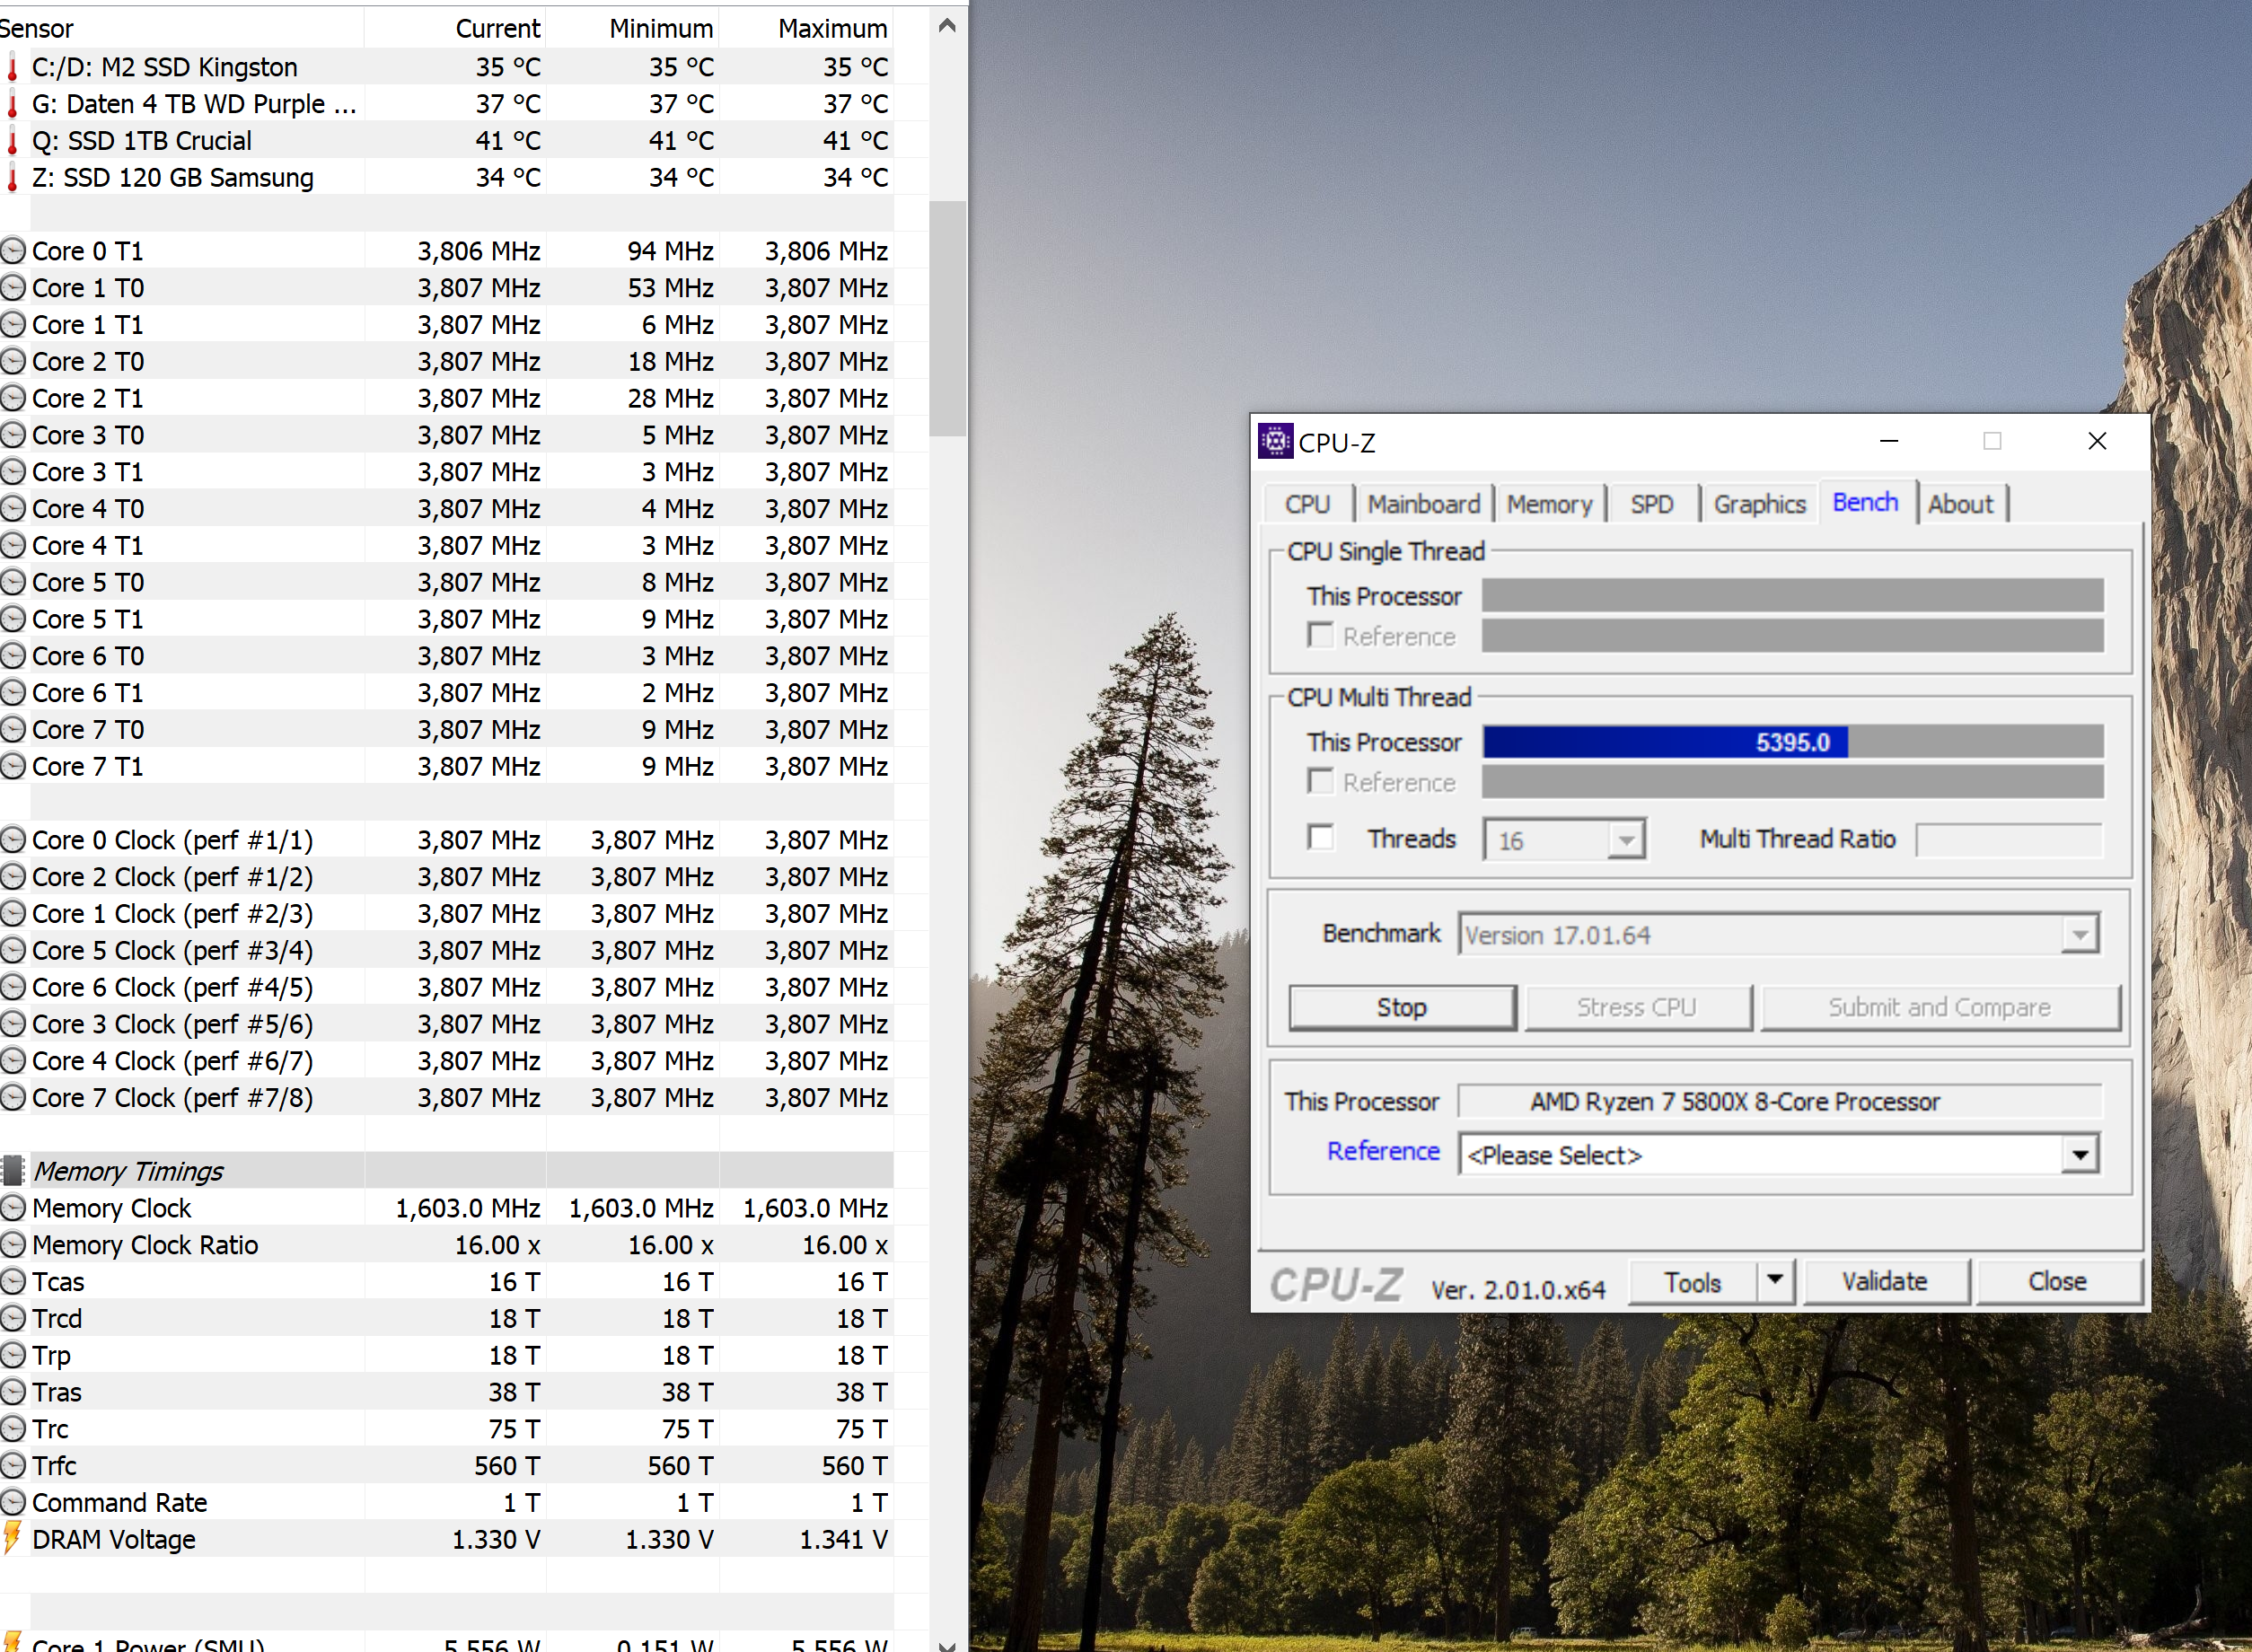Check the Threads checkbox
This screenshot has height=1652, width=2252.
(x=1320, y=838)
